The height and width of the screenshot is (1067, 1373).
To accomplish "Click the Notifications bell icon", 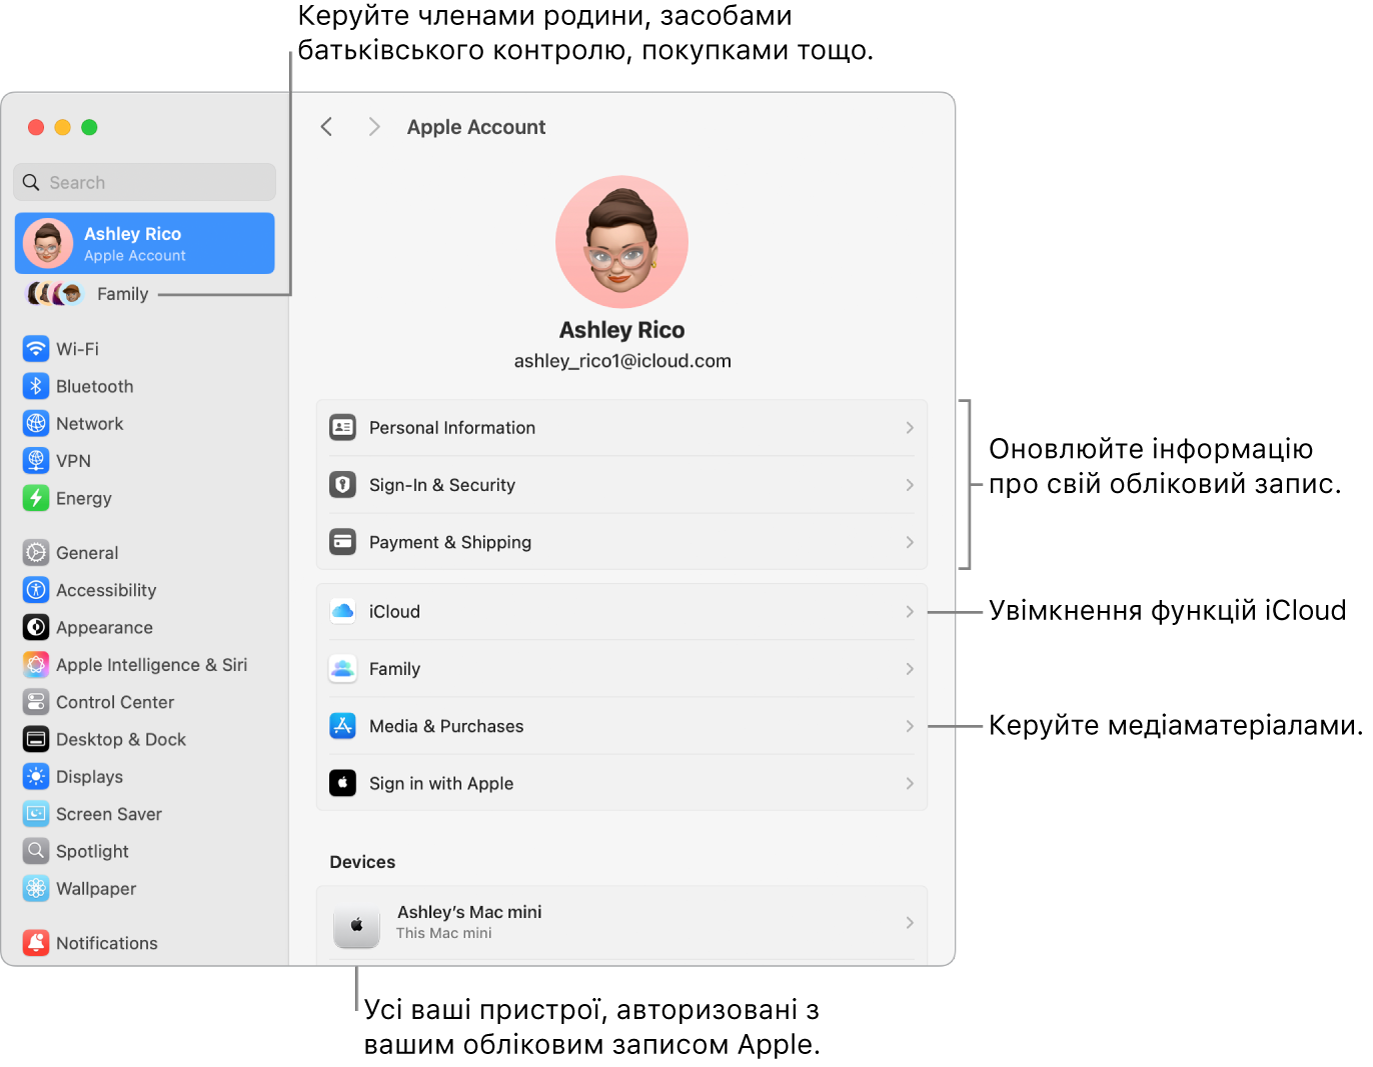I will coord(36,943).
